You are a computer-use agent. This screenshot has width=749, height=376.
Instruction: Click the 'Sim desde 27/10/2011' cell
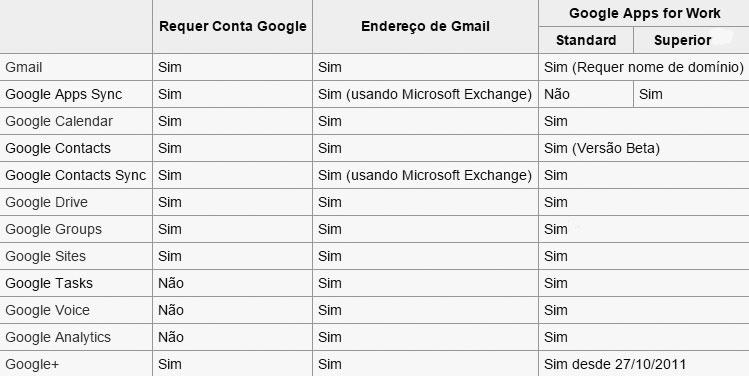coord(615,365)
